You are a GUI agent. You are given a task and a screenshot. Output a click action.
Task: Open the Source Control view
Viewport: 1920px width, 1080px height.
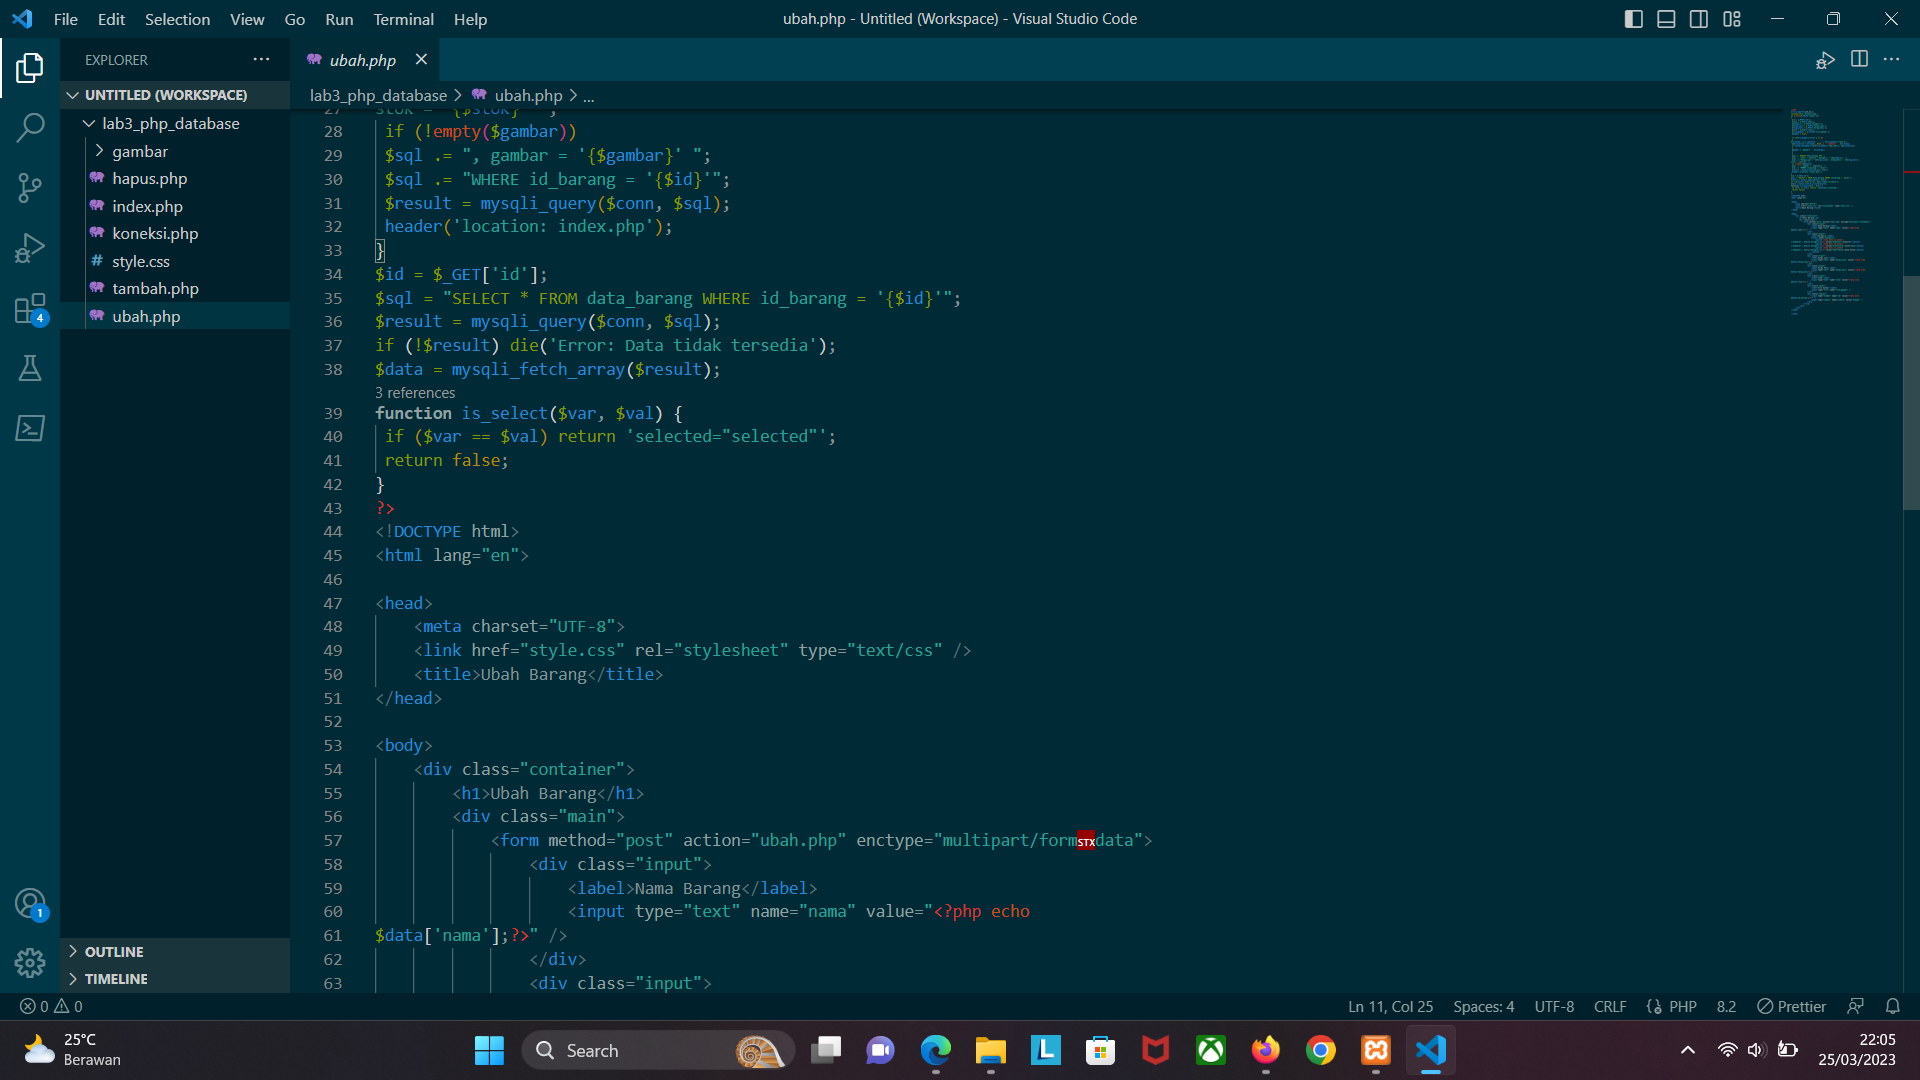pyautogui.click(x=30, y=187)
